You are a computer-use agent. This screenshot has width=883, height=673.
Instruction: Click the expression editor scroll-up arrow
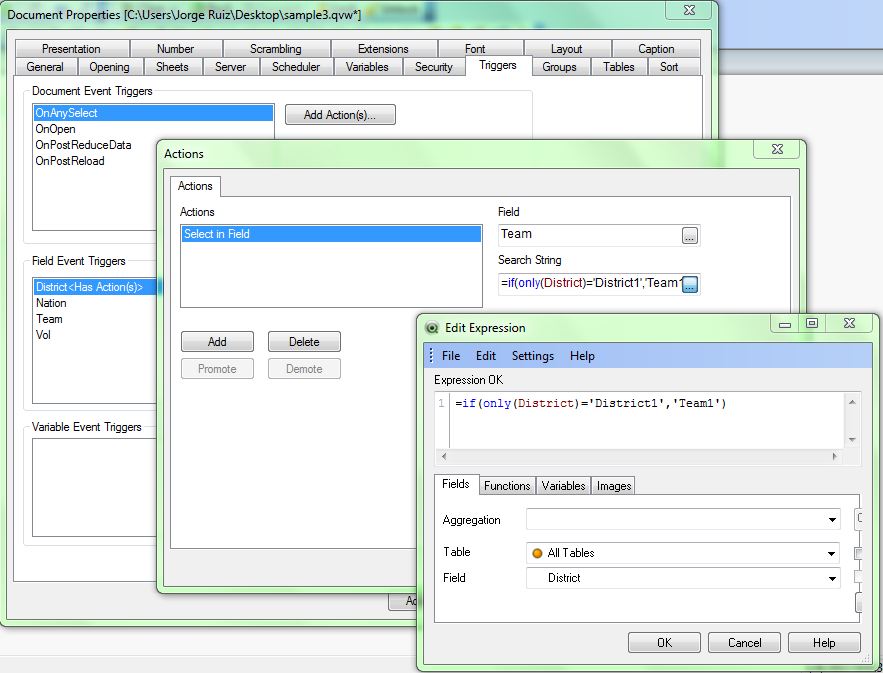[x=851, y=402]
